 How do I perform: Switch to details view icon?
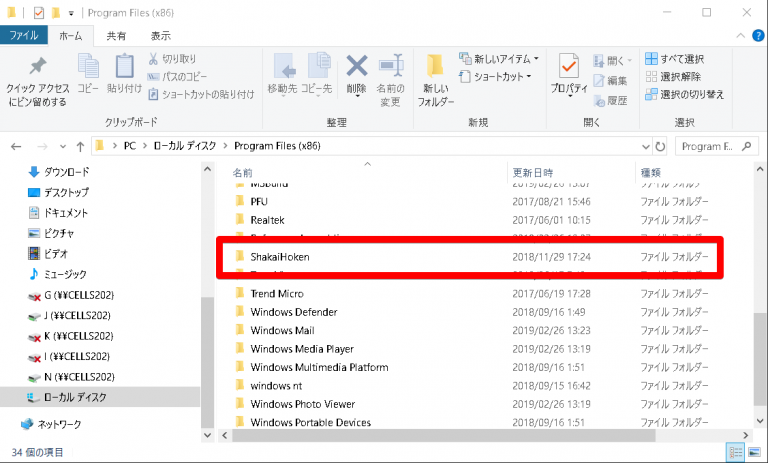pos(735,452)
